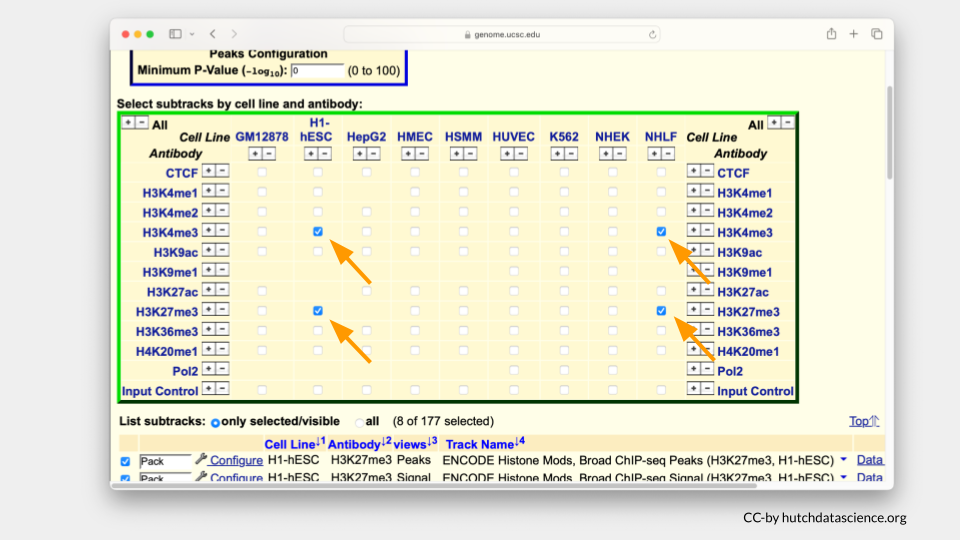Click the top-right All minus button
Screen dimensions: 960x540
[x=788, y=122]
